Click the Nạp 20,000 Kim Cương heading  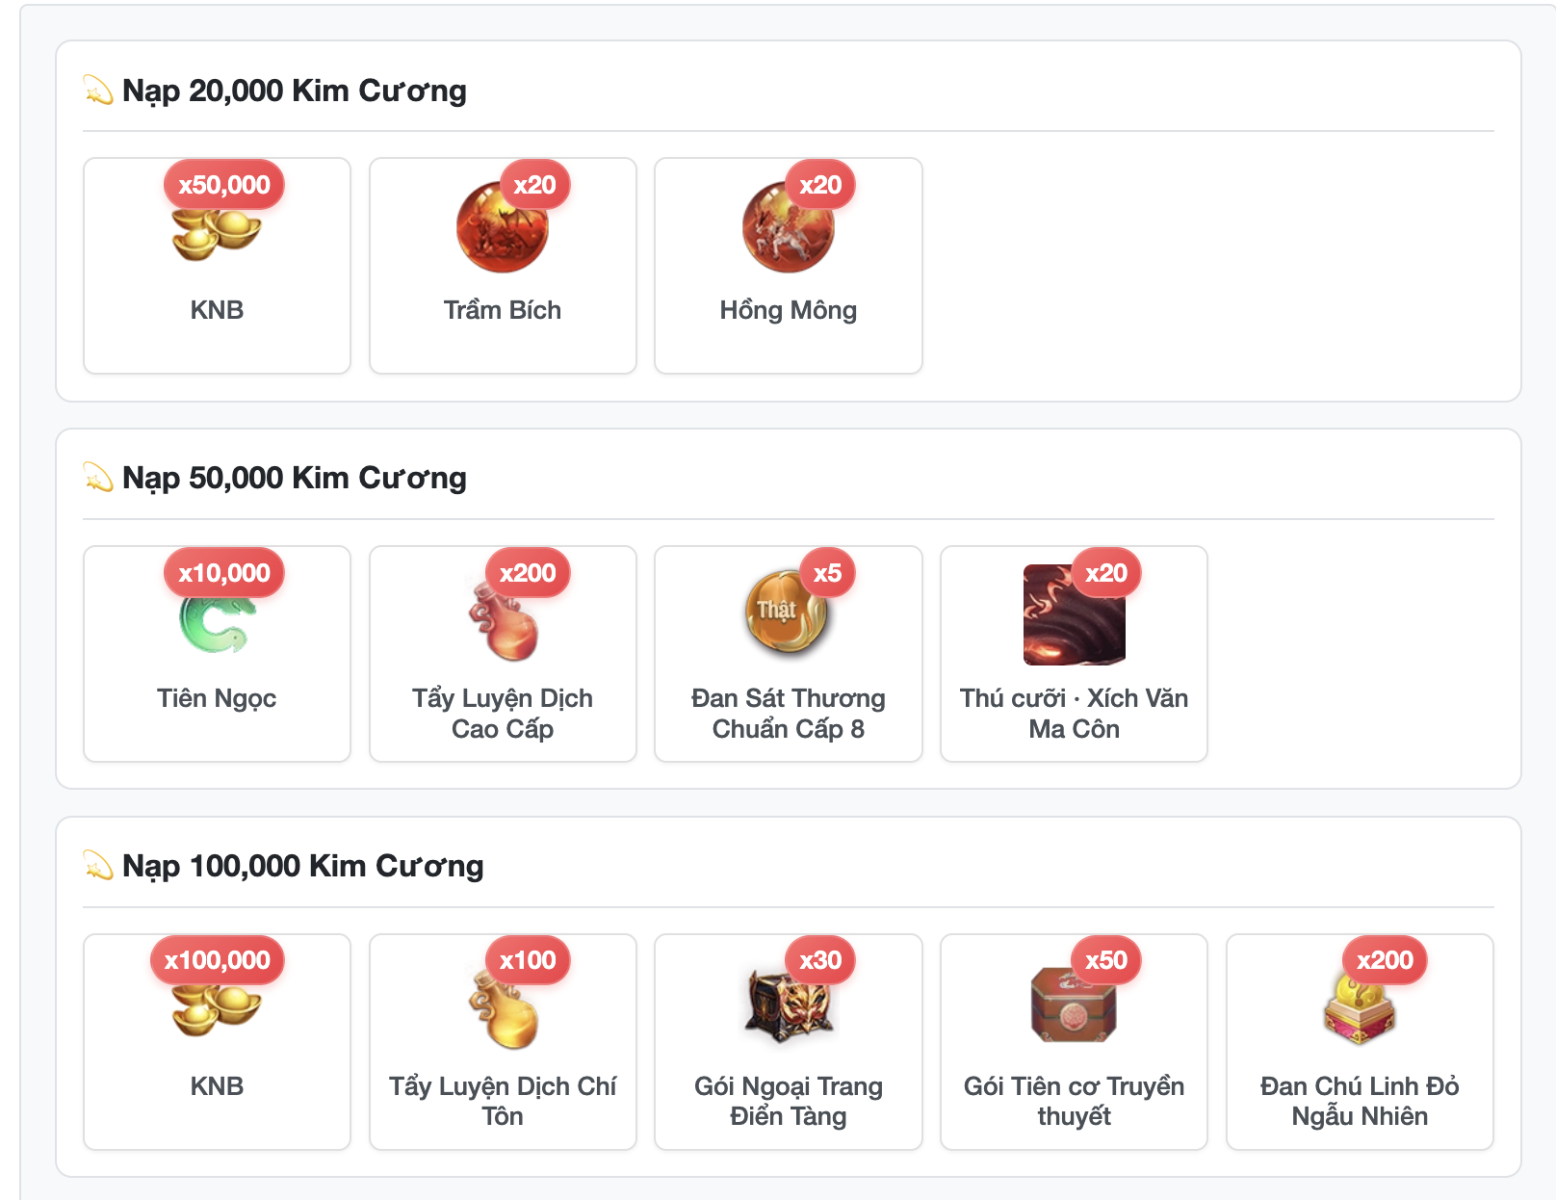coord(294,91)
